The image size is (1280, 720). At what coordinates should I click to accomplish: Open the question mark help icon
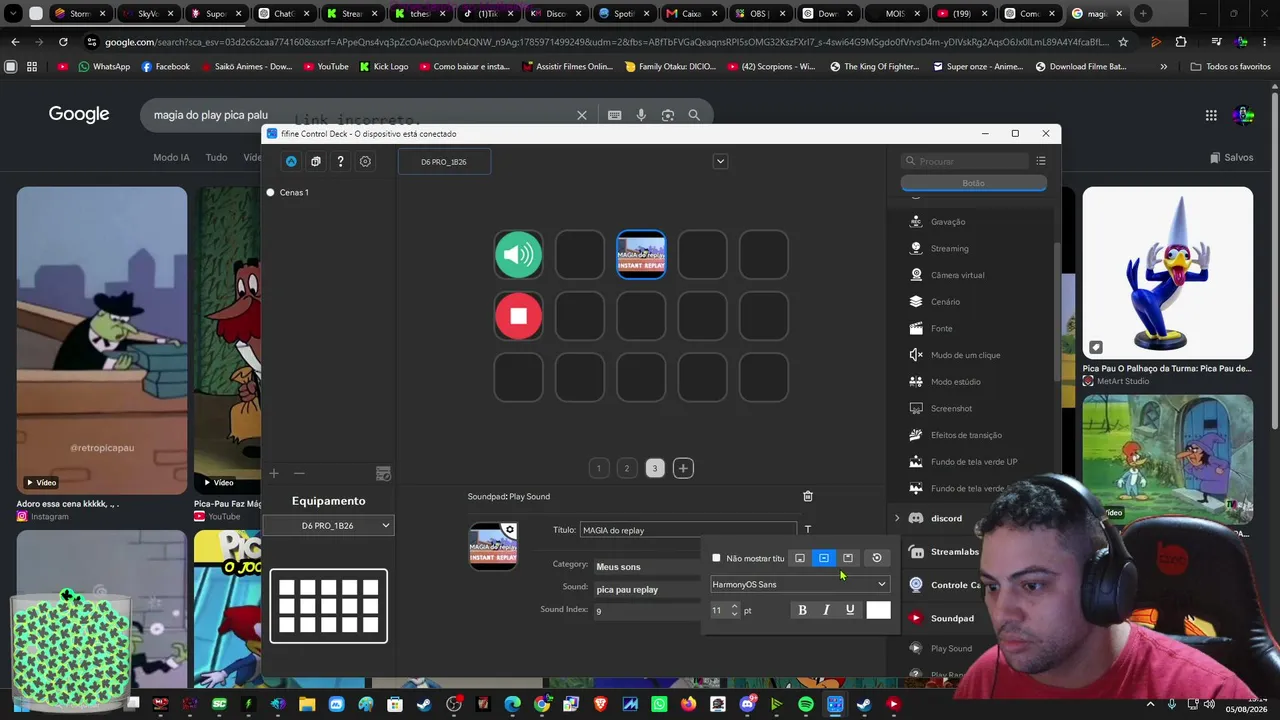(340, 161)
